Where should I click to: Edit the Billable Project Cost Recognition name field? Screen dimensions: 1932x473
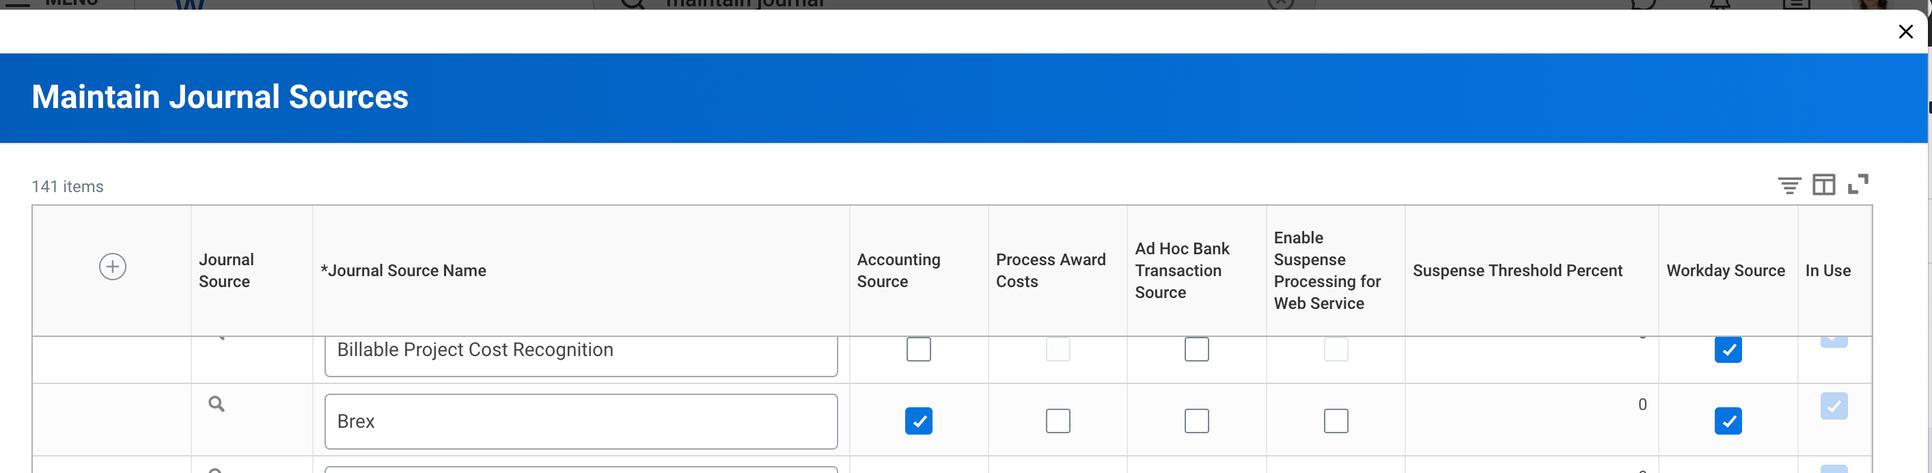[x=580, y=352]
